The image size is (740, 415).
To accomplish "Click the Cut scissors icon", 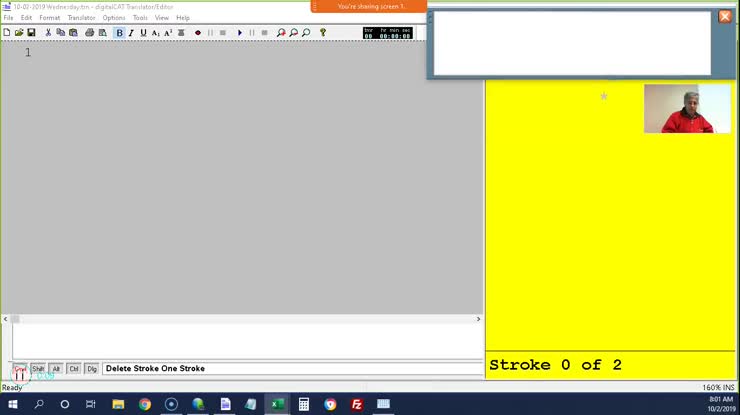I will pos(48,33).
